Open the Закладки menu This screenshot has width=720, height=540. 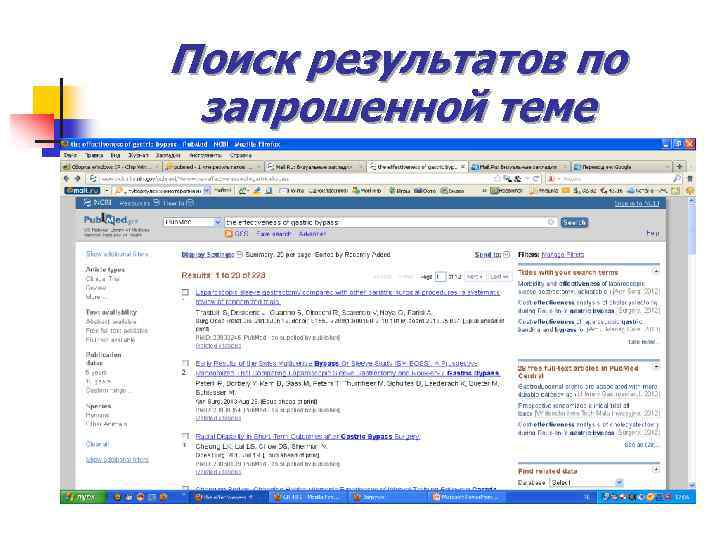(x=168, y=156)
